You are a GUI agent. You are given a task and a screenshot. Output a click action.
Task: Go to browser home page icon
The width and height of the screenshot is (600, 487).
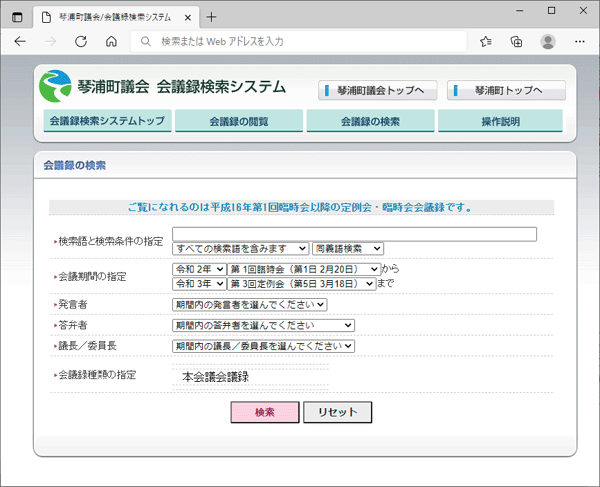point(111,41)
